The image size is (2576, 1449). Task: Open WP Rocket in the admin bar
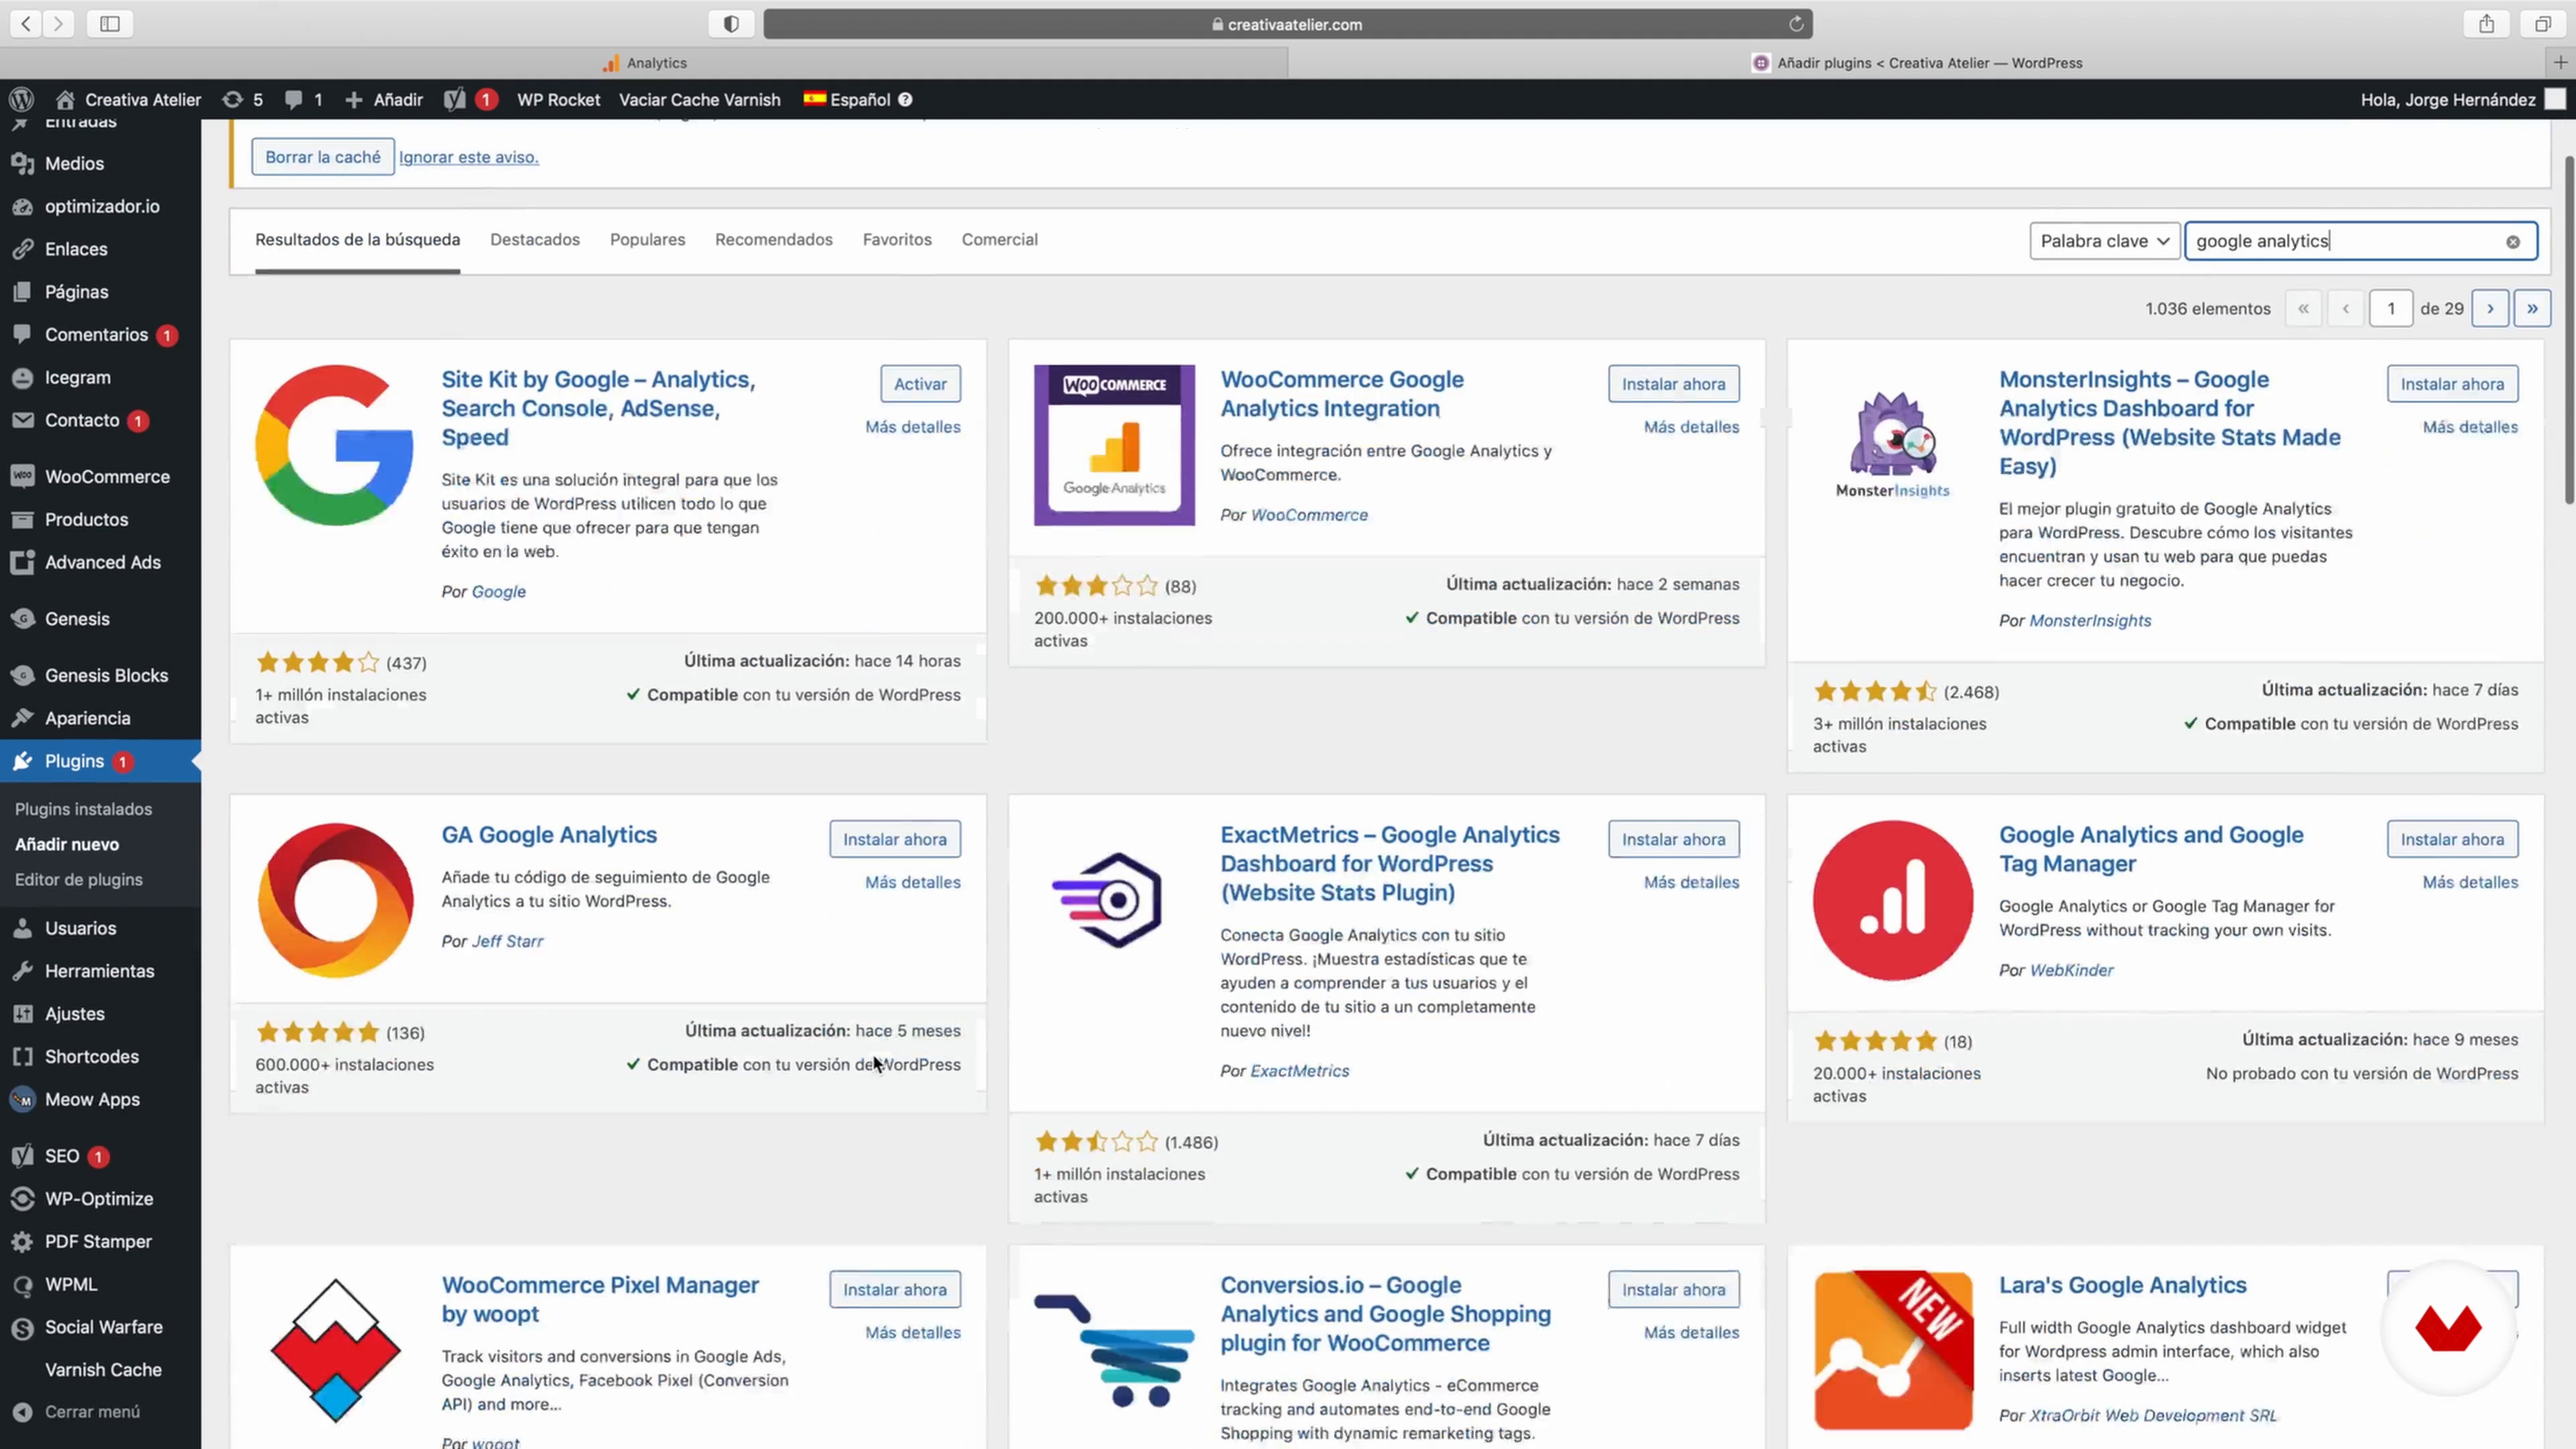tap(558, 99)
